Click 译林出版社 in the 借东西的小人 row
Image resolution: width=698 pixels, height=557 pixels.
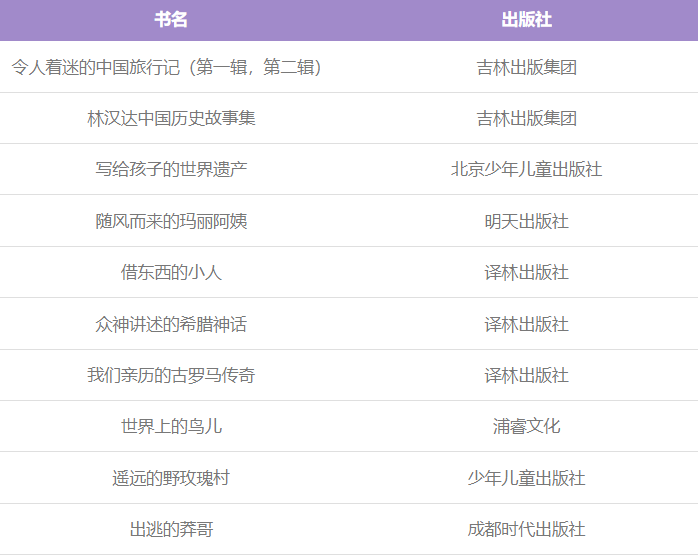527,272
